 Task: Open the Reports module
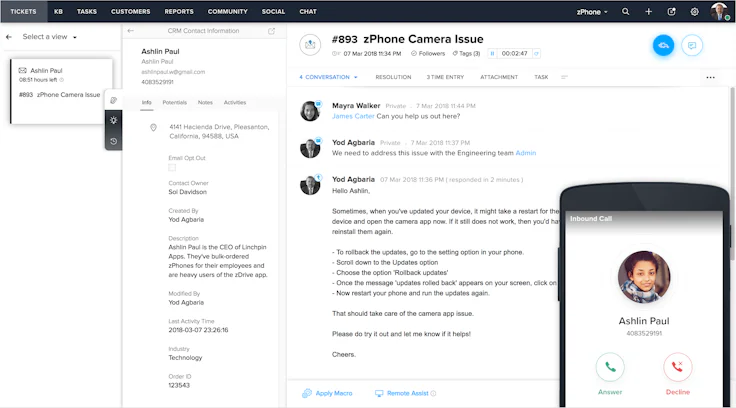179,11
